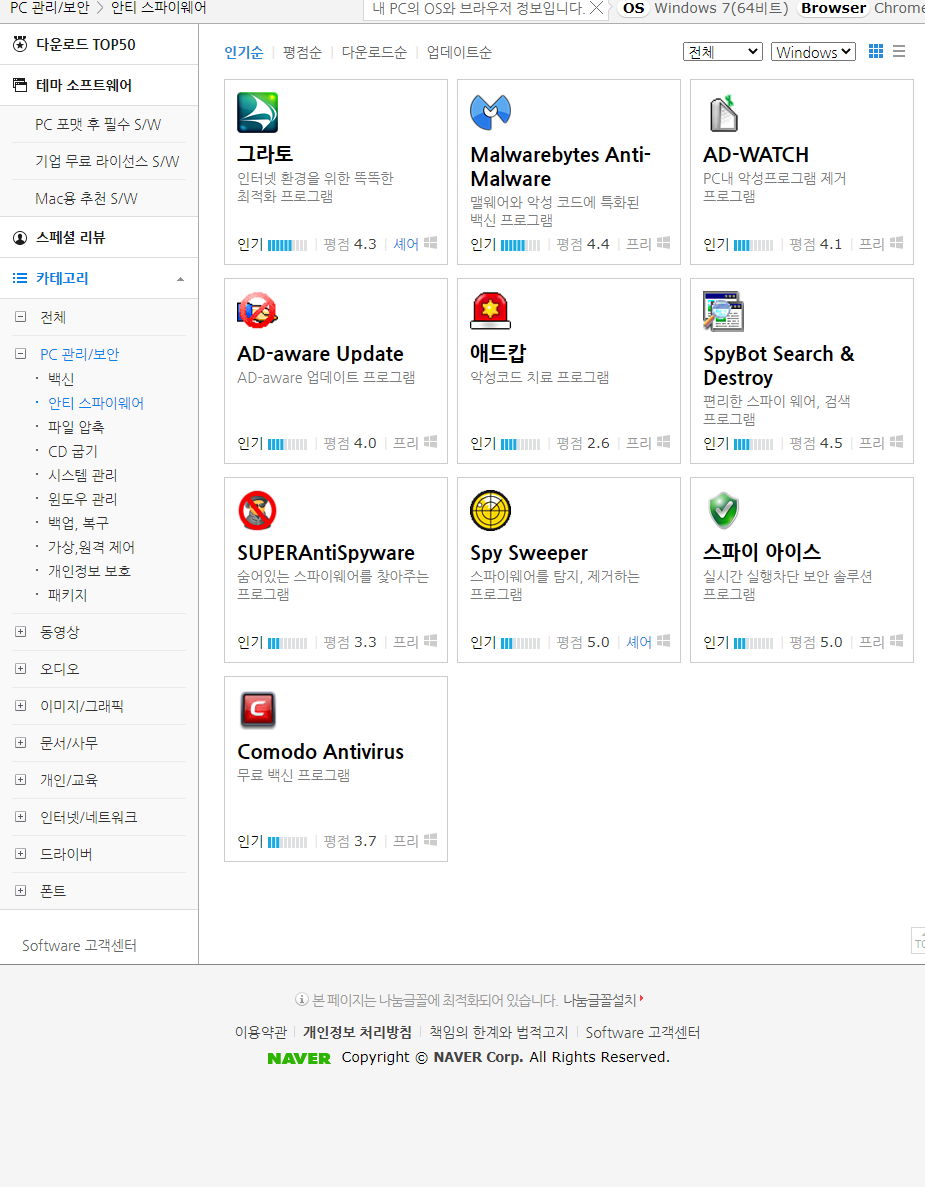The width and height of the screenshot is (925, 1187).
Task: Open the SUPERAntiSpyware icon
Action: [257, 510]
